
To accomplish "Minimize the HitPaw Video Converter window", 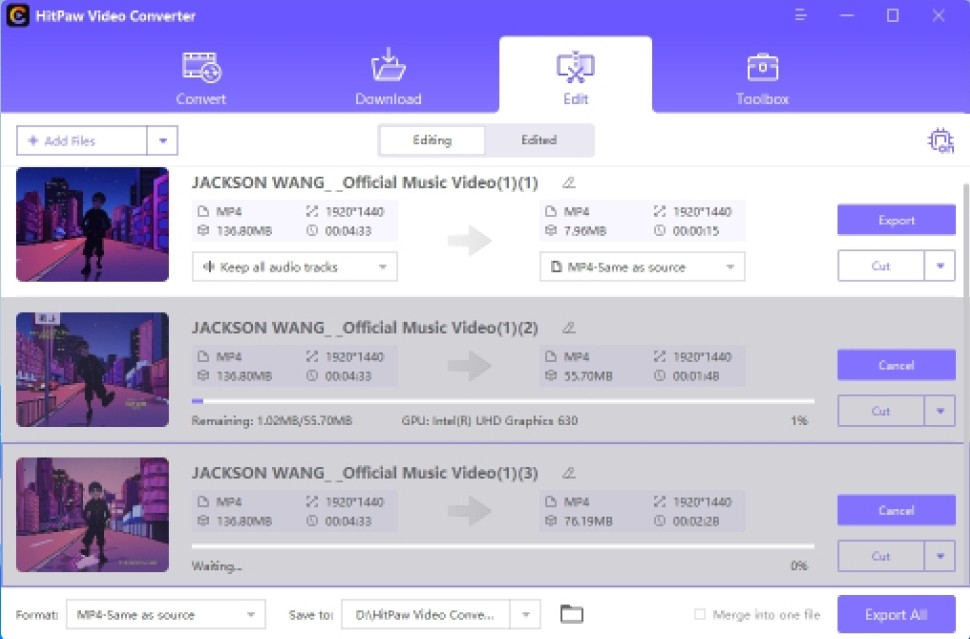I will 847,15.
